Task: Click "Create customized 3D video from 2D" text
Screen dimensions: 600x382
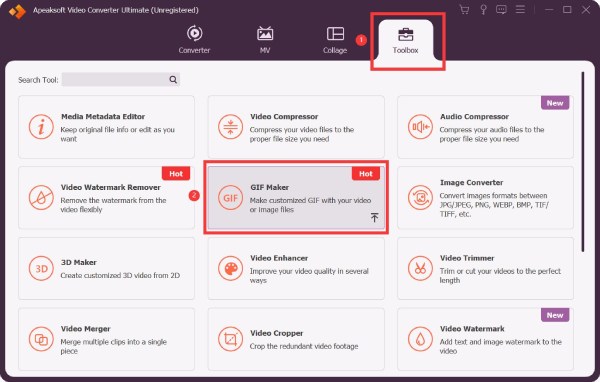Action: pos(120,275)
